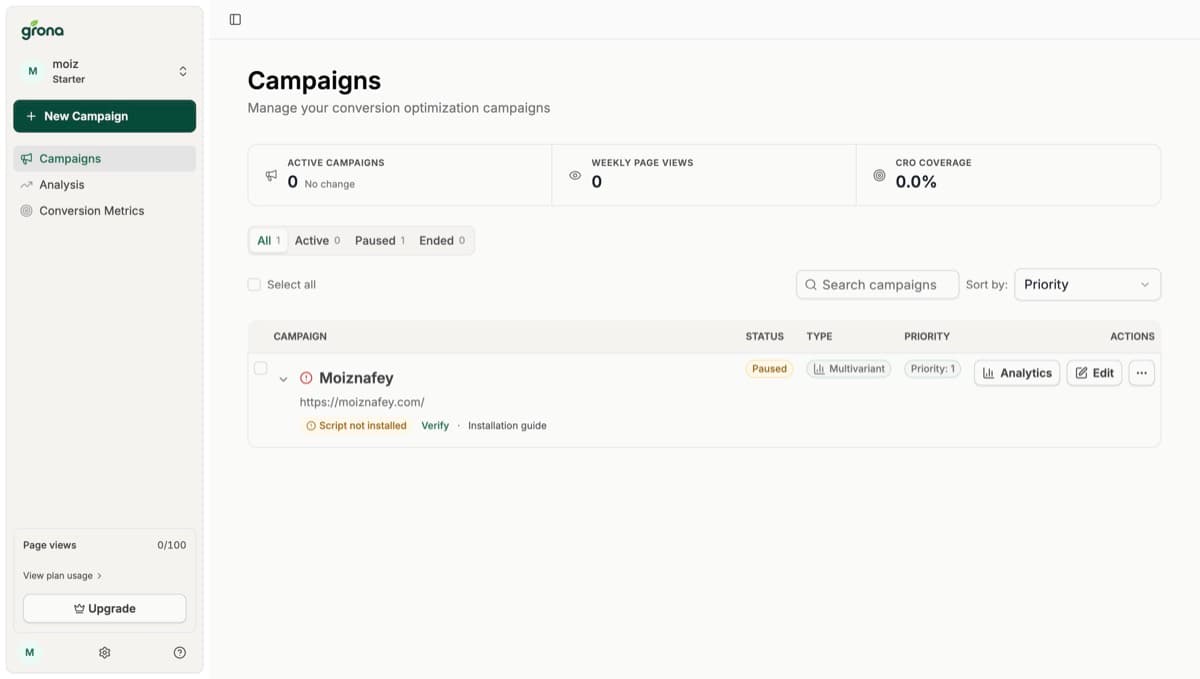Click the Priority: 1 badge

[x=932, y=369]
